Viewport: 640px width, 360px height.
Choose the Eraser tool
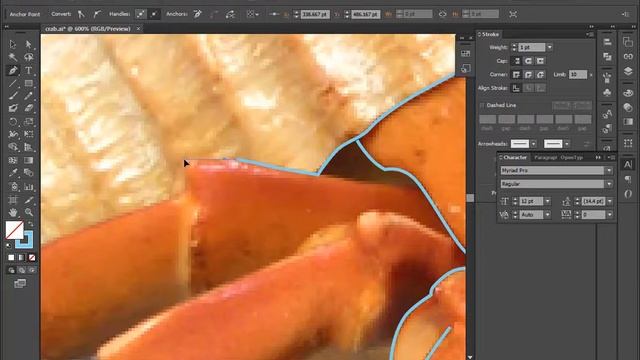tap(29, 109)
